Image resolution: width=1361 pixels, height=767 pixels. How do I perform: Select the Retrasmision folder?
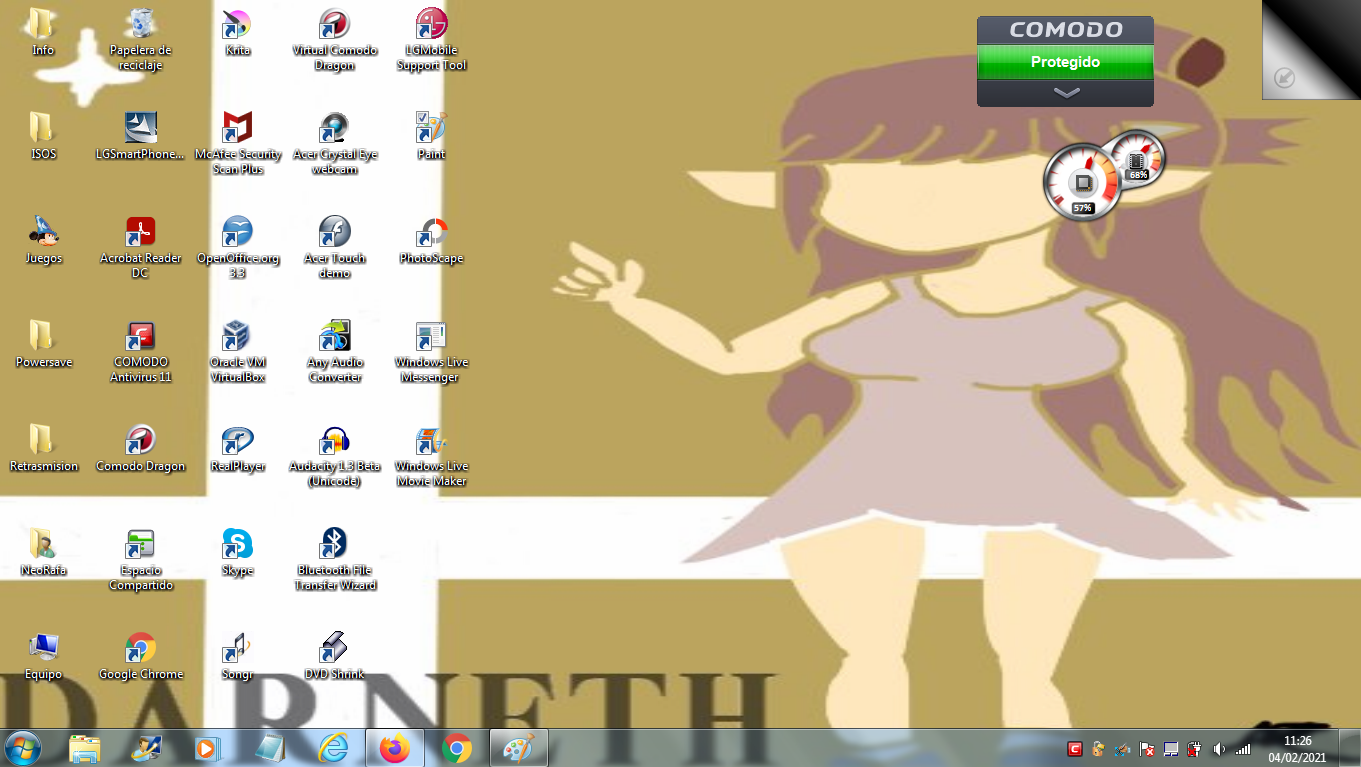[x=43, y=448]
